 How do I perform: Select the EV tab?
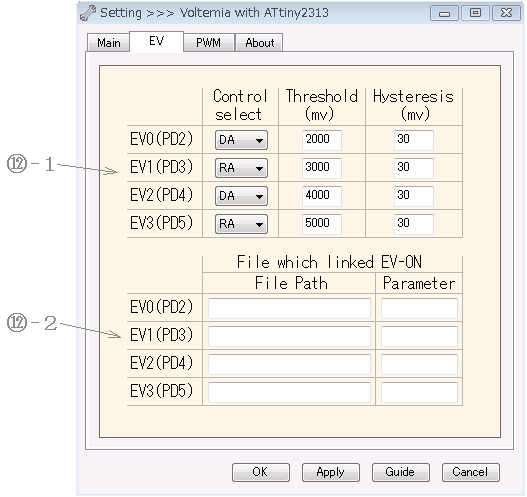coord(157,41)
